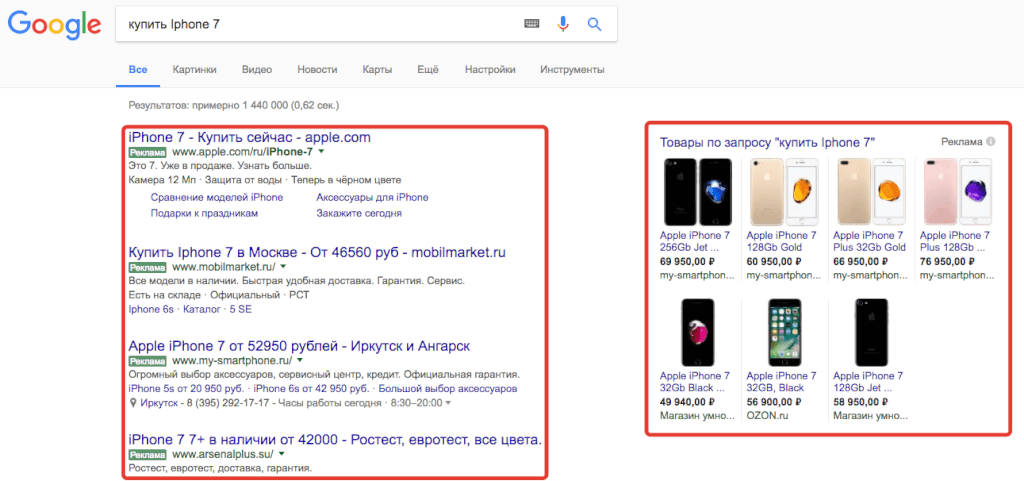Click the Iphone 6s sitelink
Screen dimensions: 1024x481
pyautogui.click(x=152, y=309)
